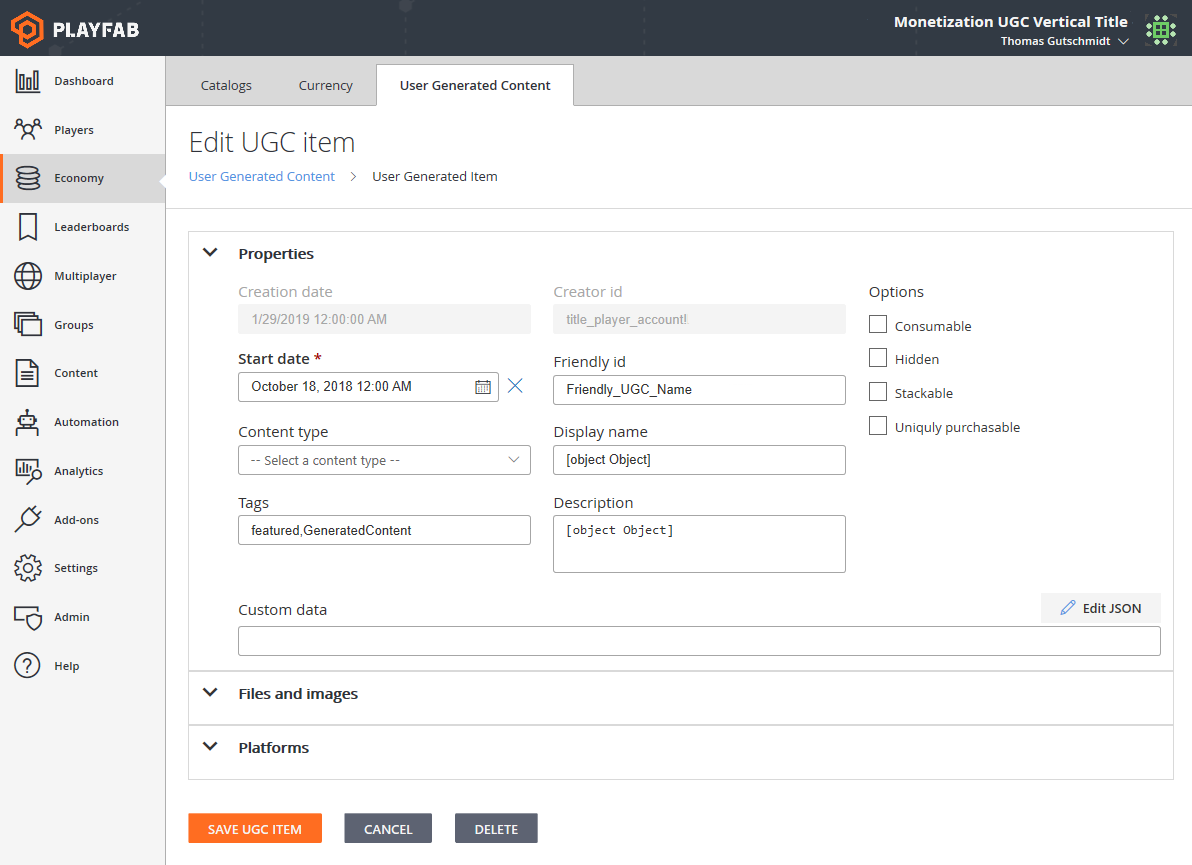Click SAVE UGC ITEM button
Image resolution: width=1192 pixels, height=865 pixels.
tap(255, 829)
